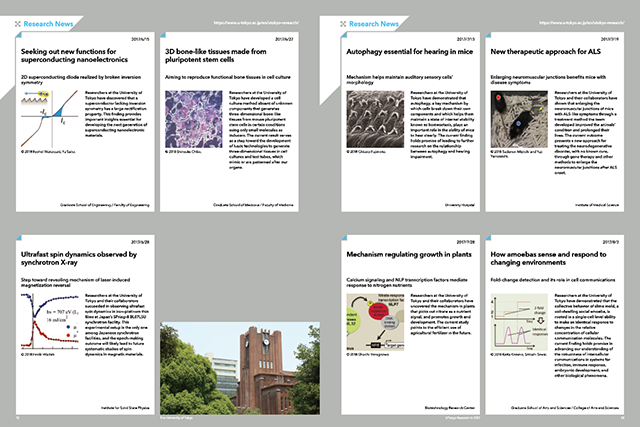Click the Research News icon on right page
The height and width of the screenshot is (427, 640).
pyautogui.click(x=343, y=24)
